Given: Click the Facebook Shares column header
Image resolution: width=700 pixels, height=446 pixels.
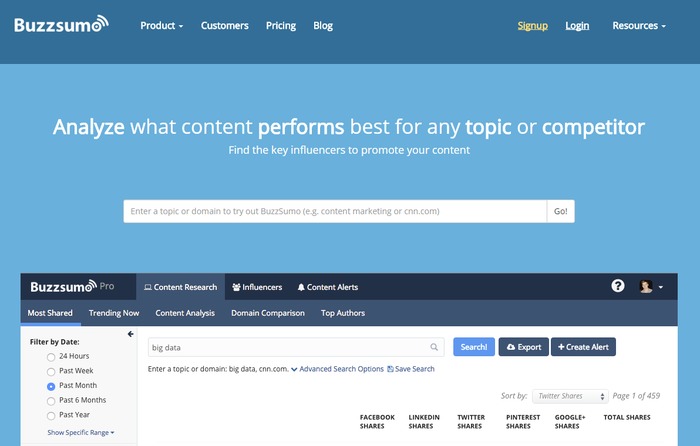Looking at the screenshot, I should pyautogui.click(x=377, y=421).
